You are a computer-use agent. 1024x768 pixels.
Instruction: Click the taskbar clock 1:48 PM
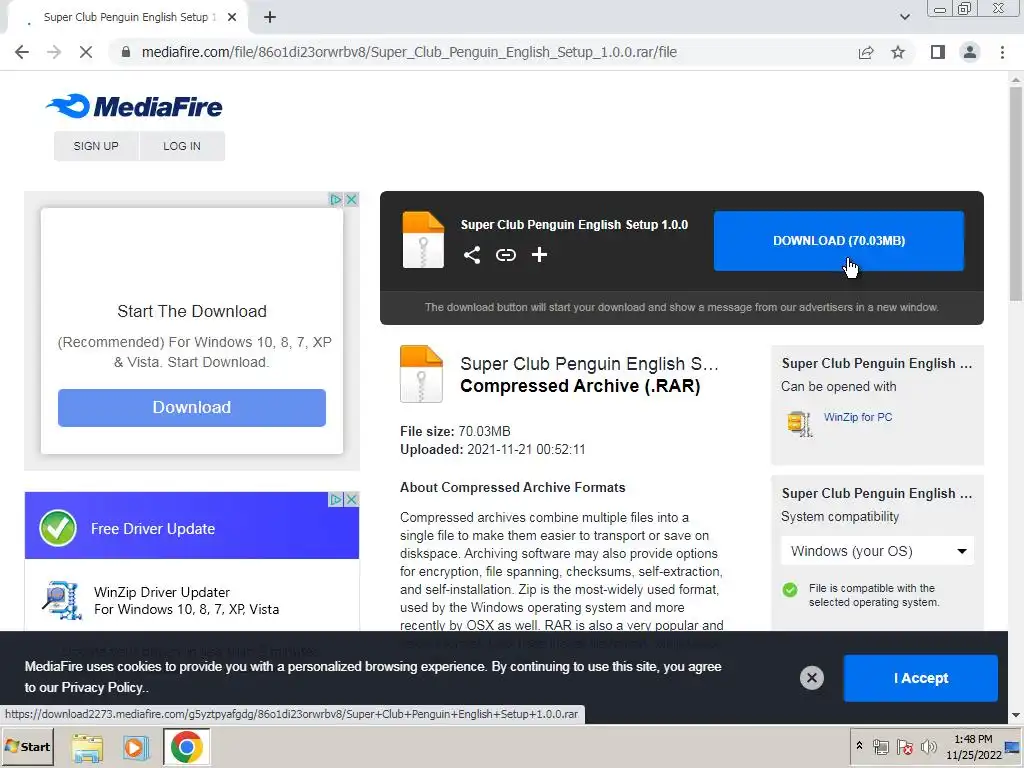pos(973,739)
